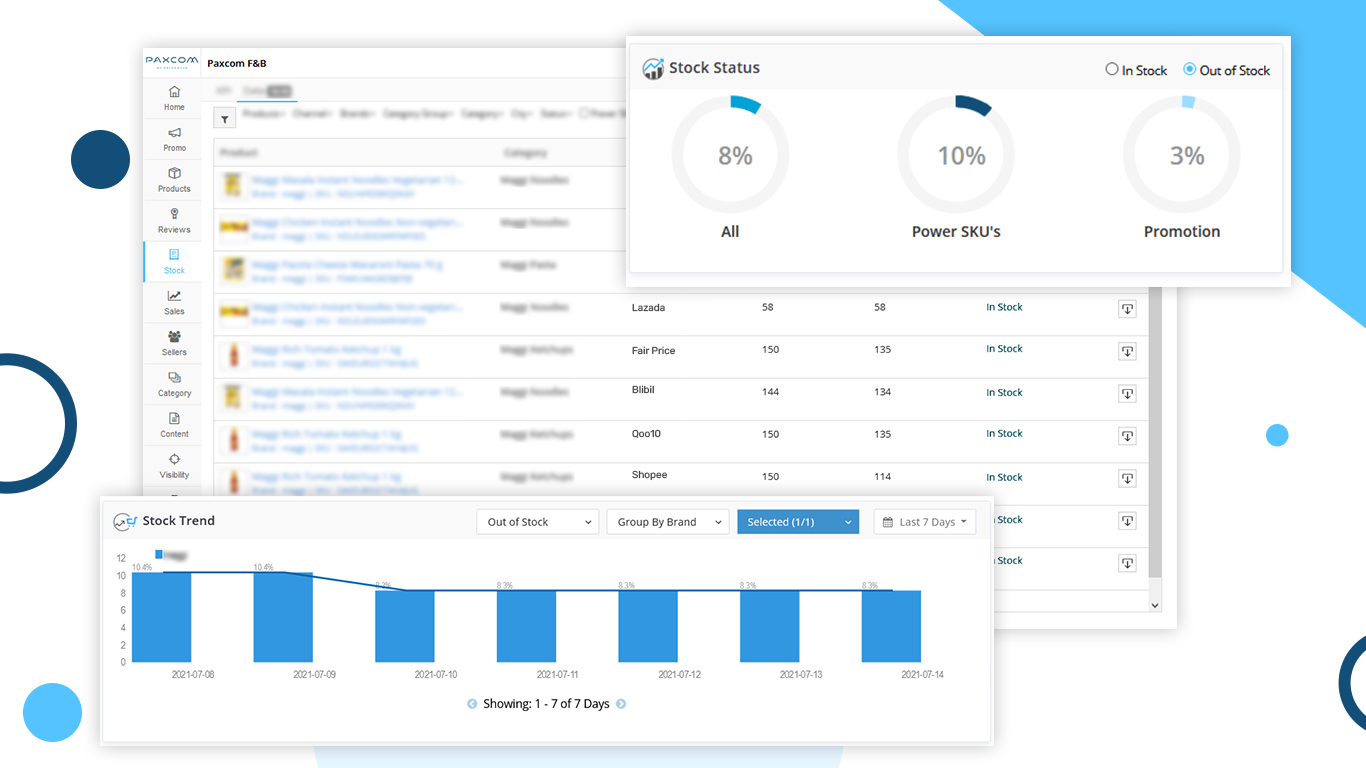The width and height of the screenshot is (1366, 768).
Task: Go to next page of days
Action: (621, 704)
